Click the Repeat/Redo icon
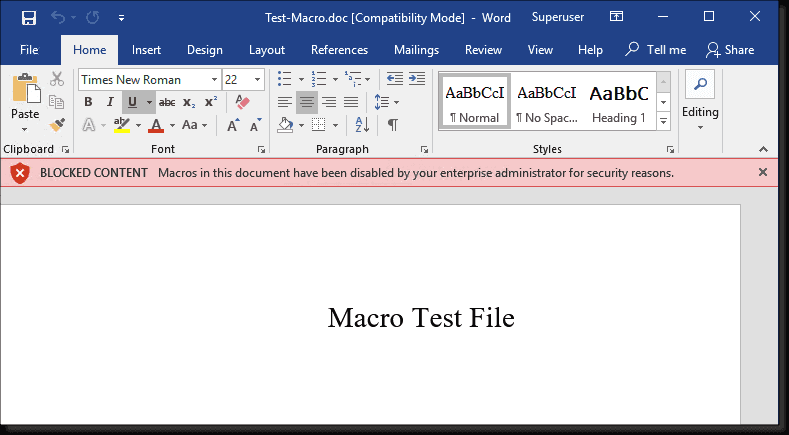Screen dimensions: 789x435 [x=92, y=18]
